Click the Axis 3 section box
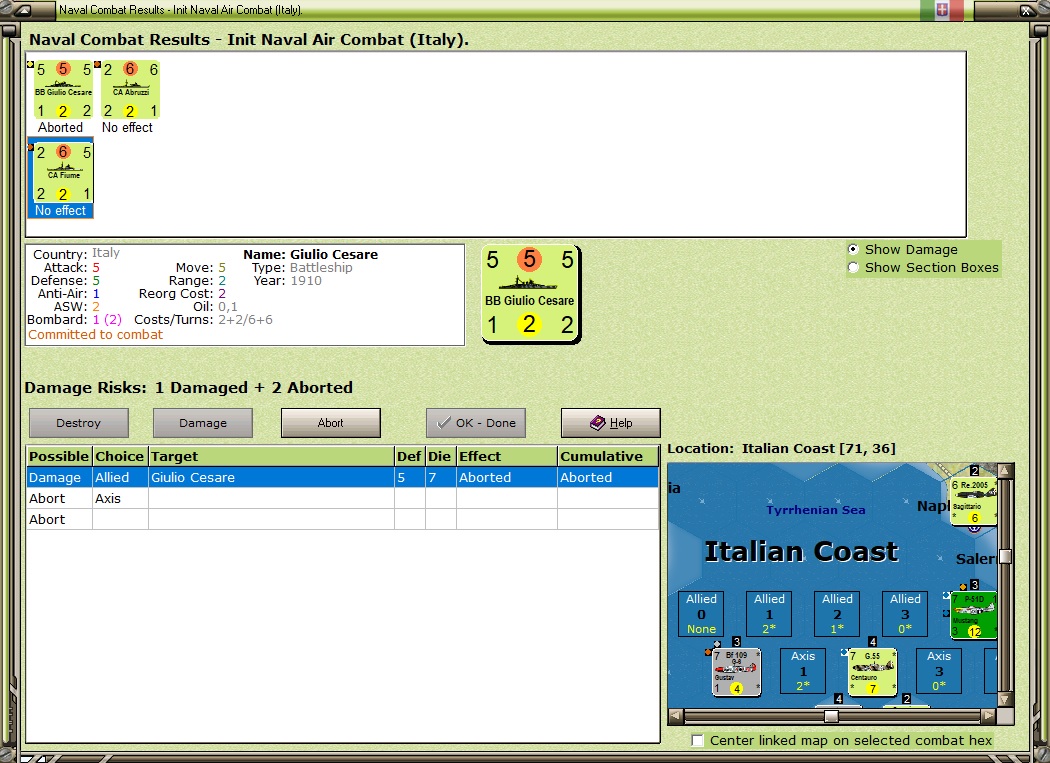 click(939, 671)
